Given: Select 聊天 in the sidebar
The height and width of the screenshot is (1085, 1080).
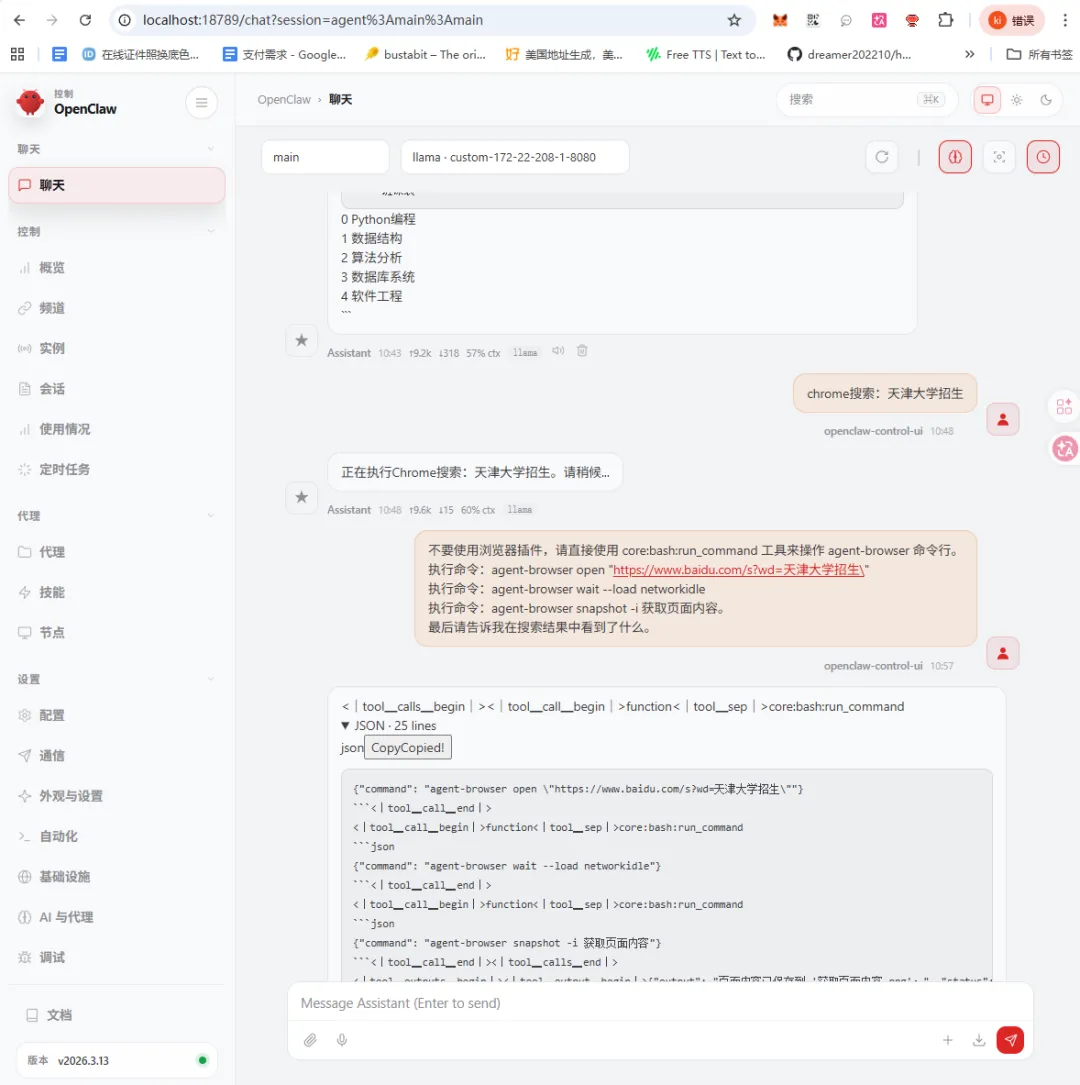Looking at the screenshot, I should (x=117, y=185).
